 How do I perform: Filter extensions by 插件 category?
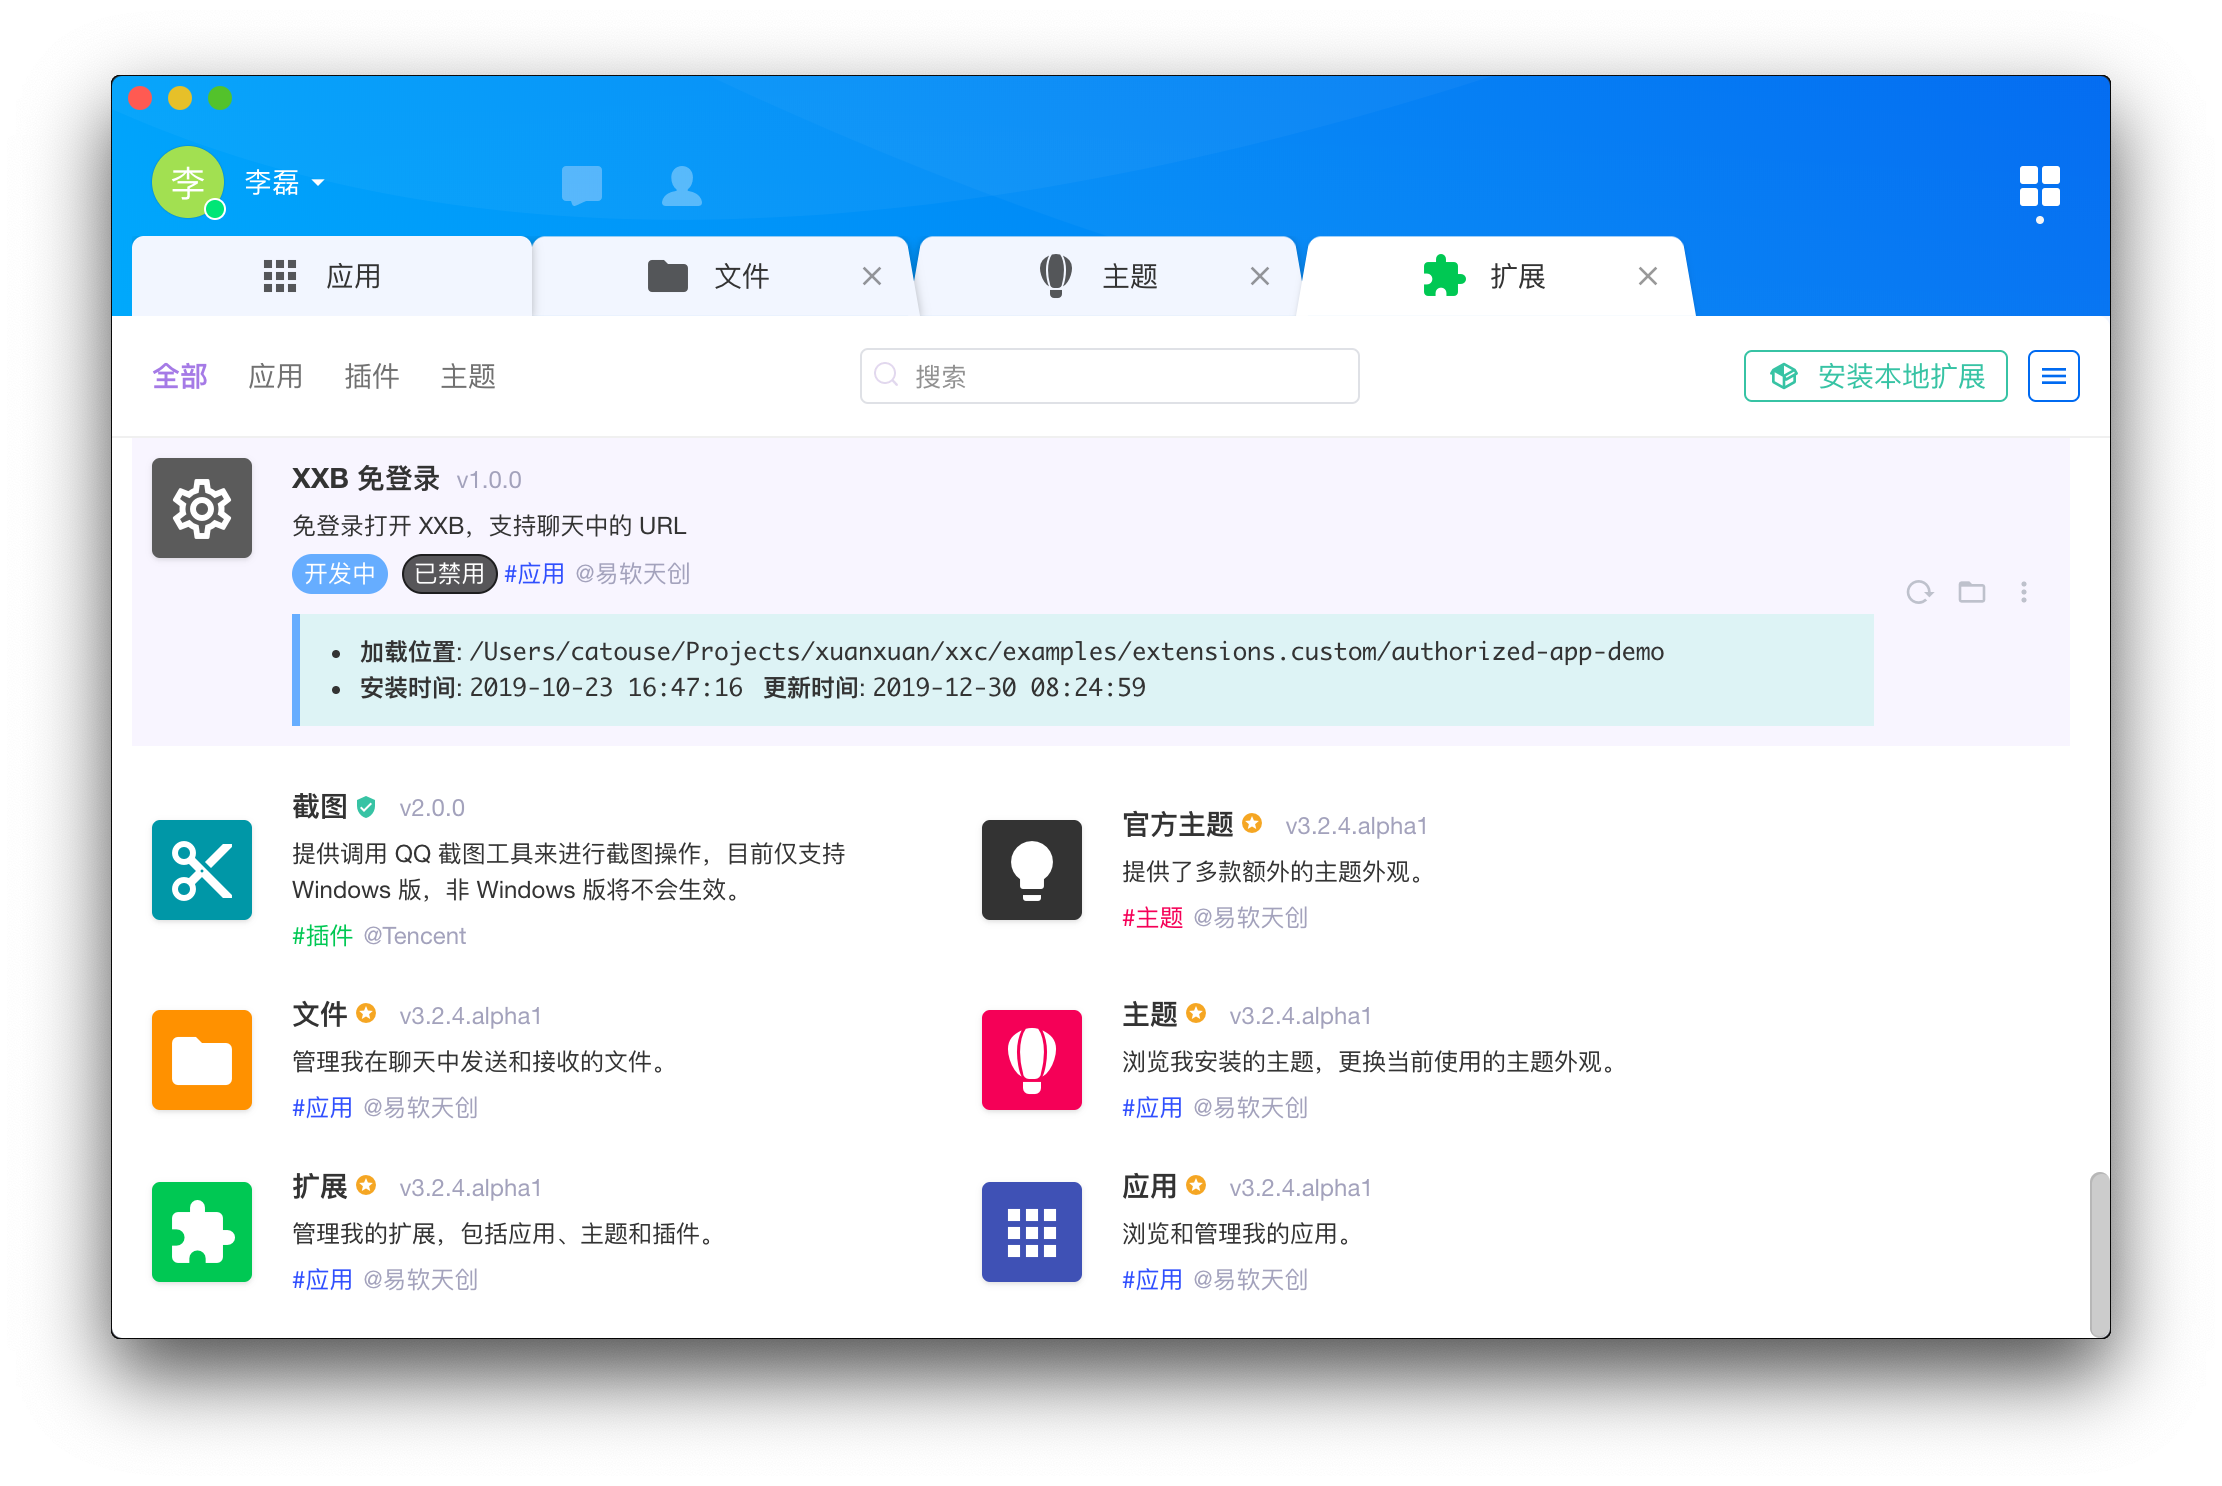(x=371, y=376)
